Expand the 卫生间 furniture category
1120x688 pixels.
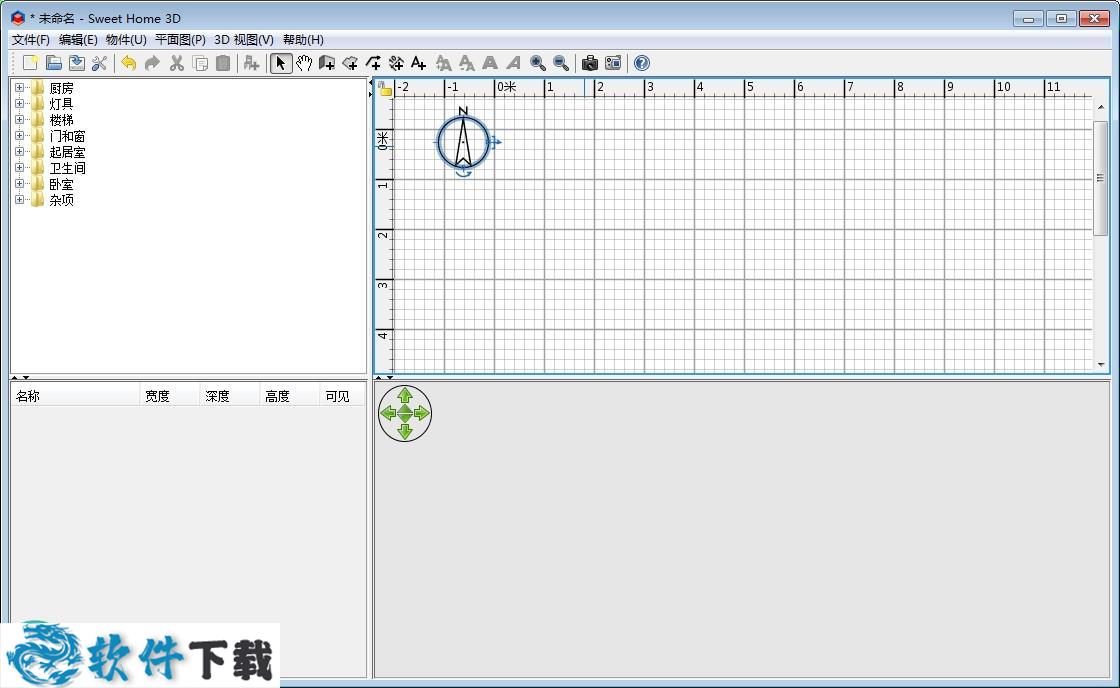point(19,168)
